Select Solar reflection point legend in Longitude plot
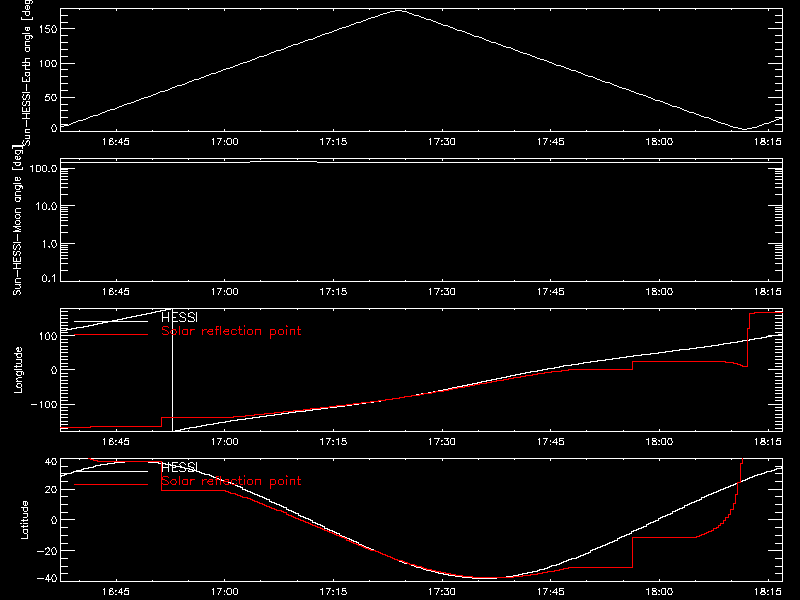This screenshot has height=600, width=800. [231, 331]
